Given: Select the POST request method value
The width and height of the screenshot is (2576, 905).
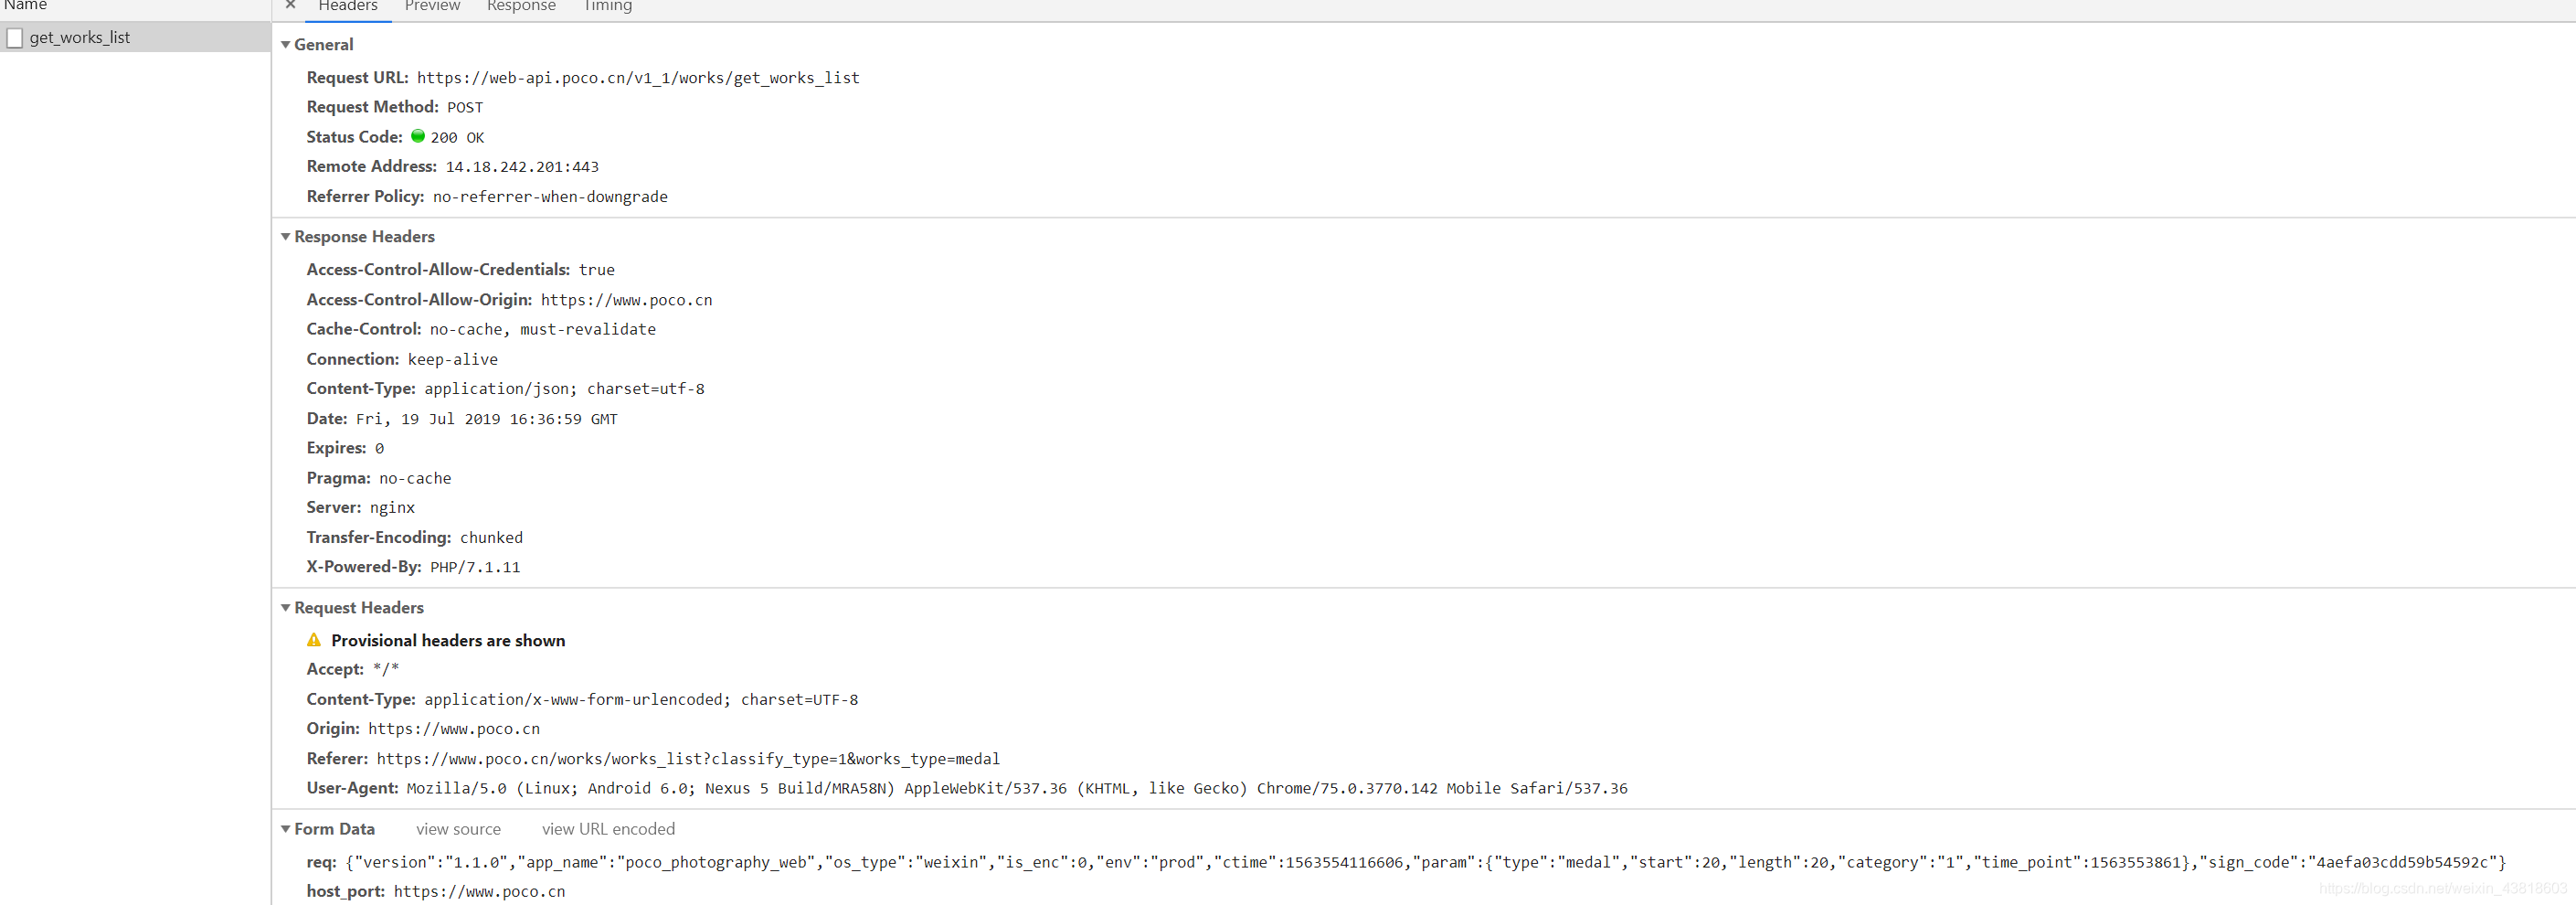Looking at the screenshot, I should tap(465, 107).
